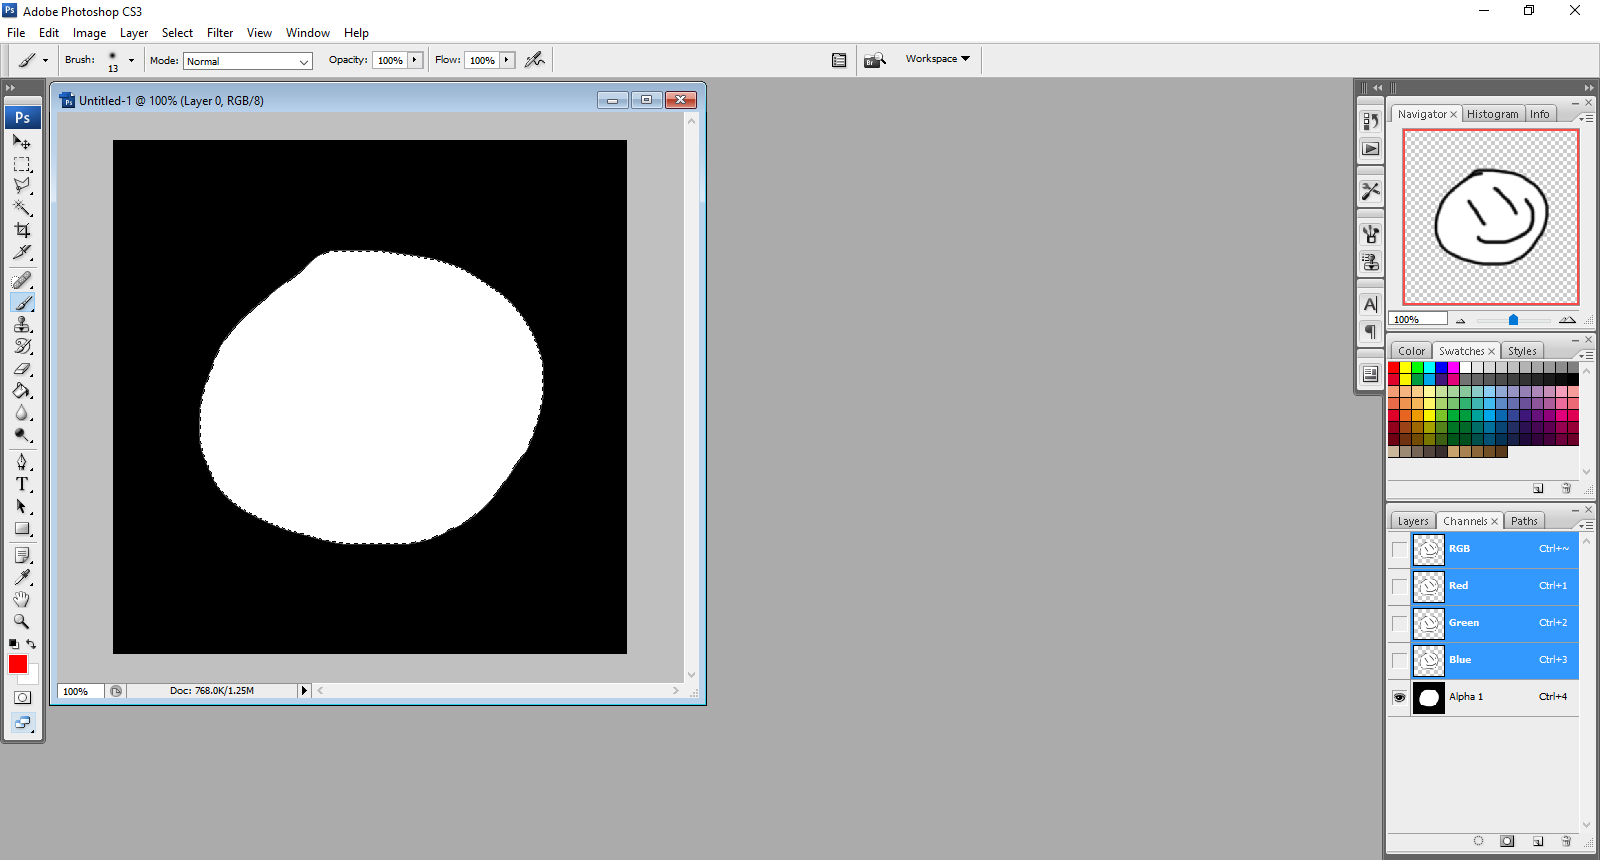Show the Green channel
The image size is (1600, 860).
point(1399,623)
